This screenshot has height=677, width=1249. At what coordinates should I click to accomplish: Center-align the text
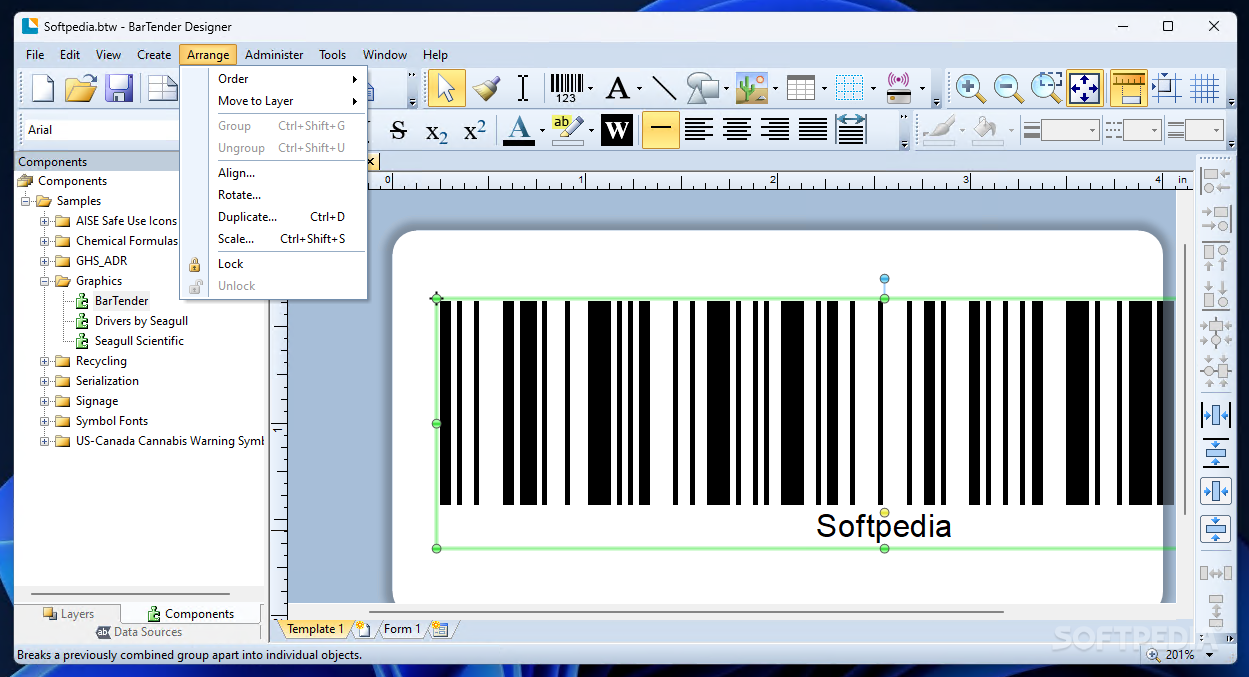[x=737, y=130]
